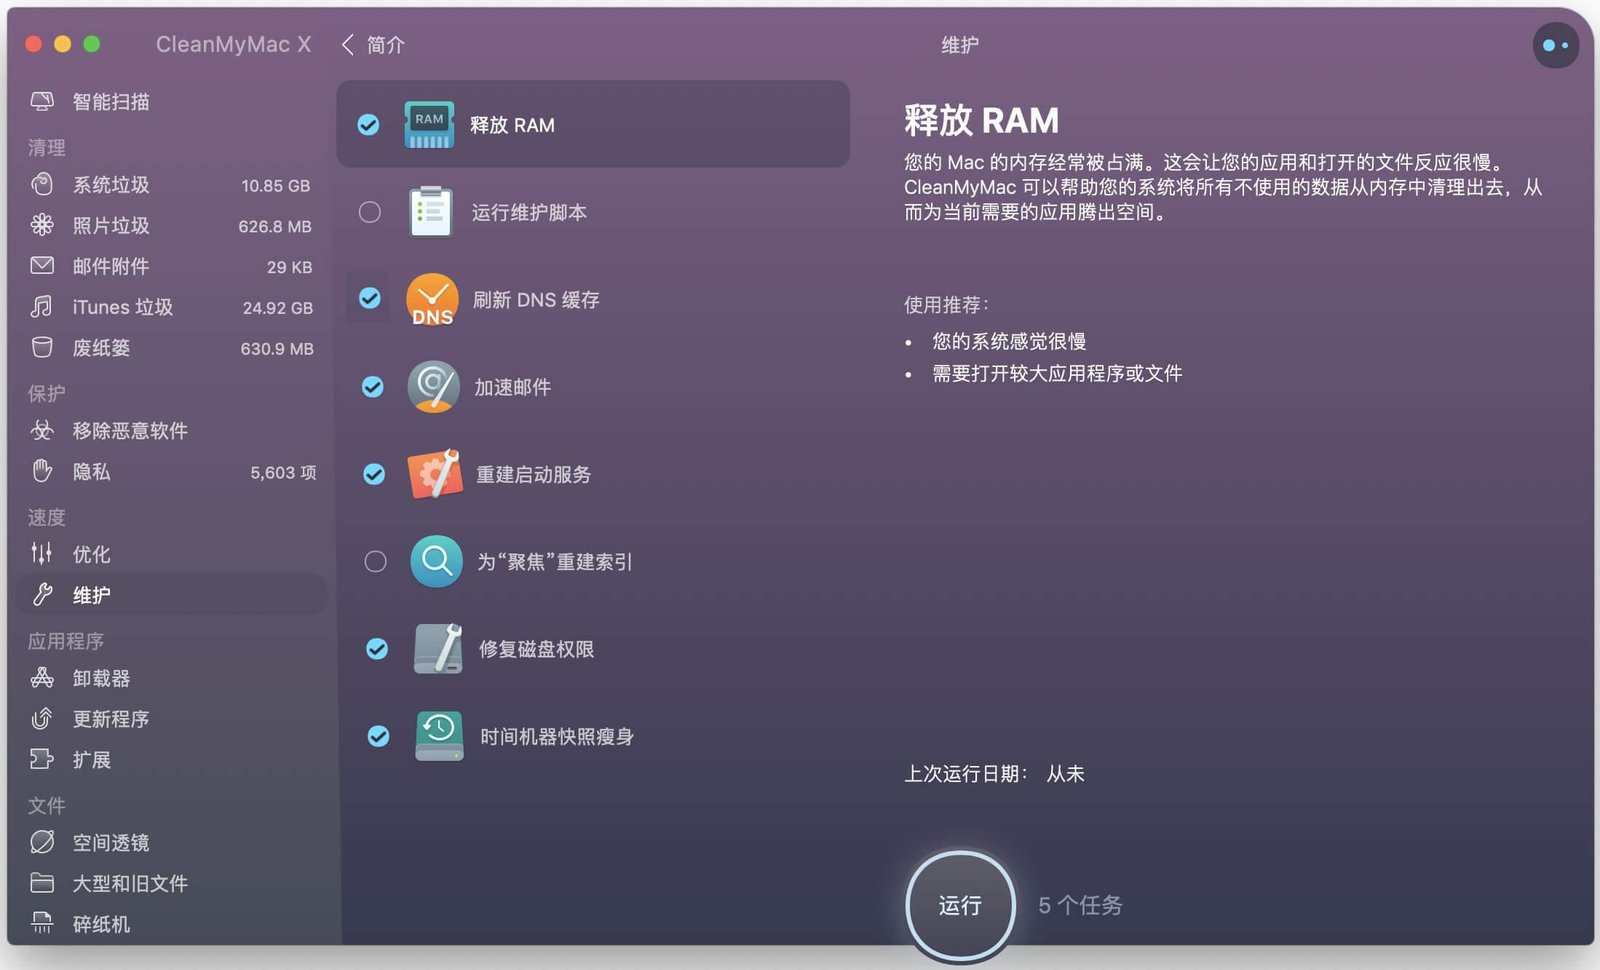
Task: Click the orange DNS cache icon
Action: [x=432, y=300]
